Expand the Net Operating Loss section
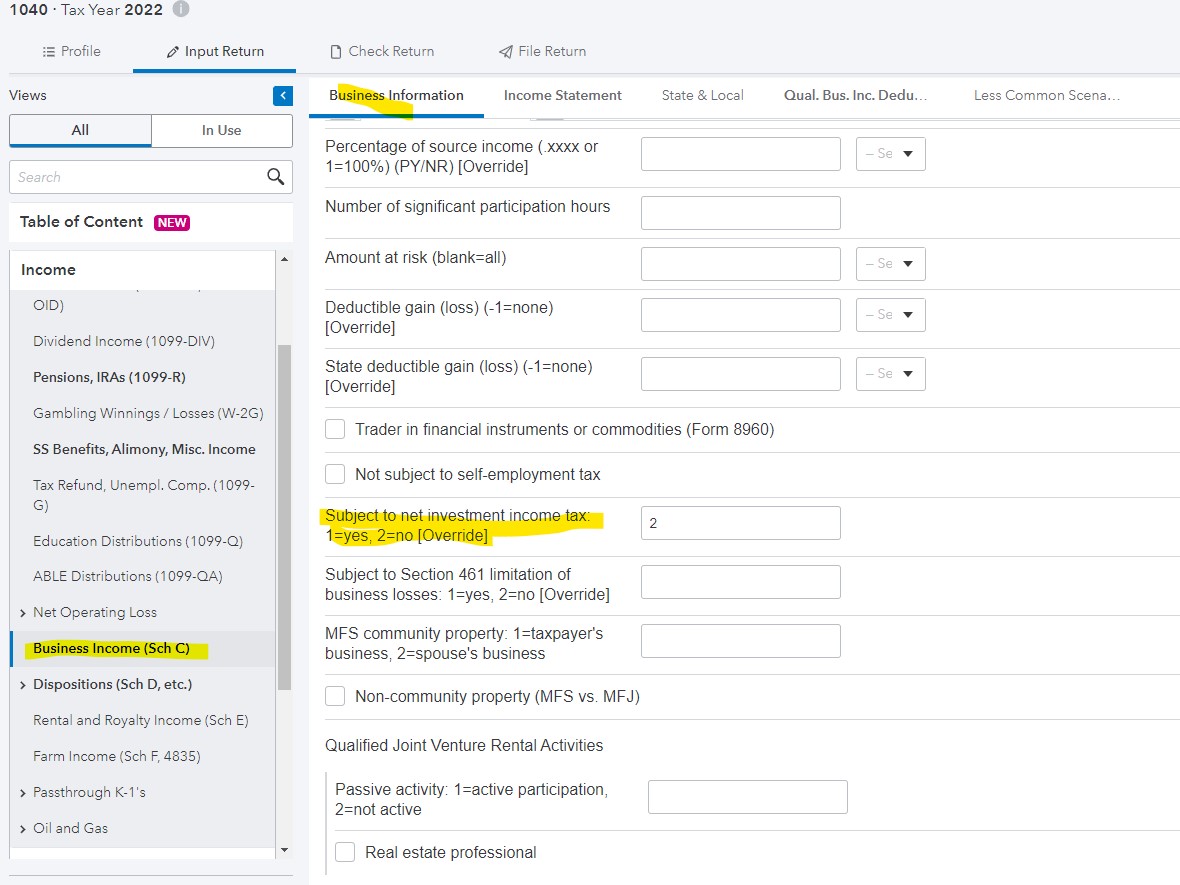 pyautogui.click(x=22, y=612)
